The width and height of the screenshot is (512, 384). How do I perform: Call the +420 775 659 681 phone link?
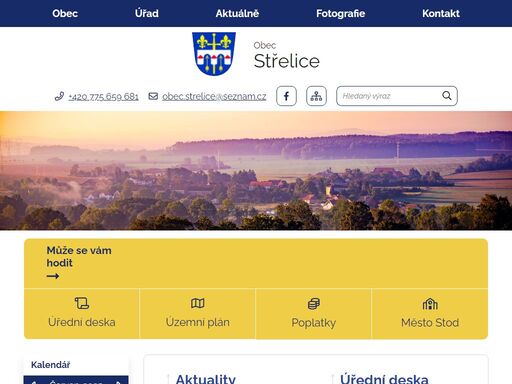pos(103,96)
